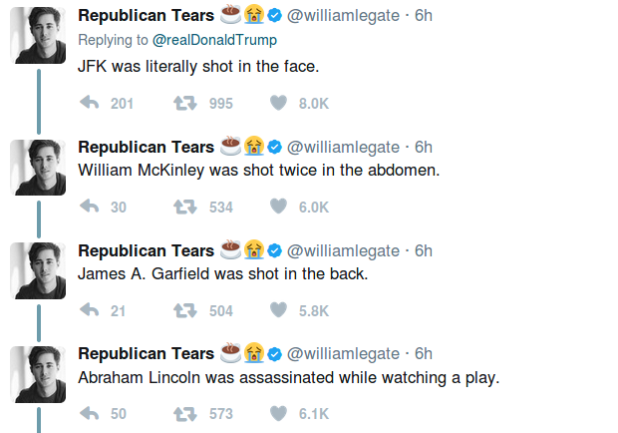Reply to the James A. Garfield tweet

(89, 310)
